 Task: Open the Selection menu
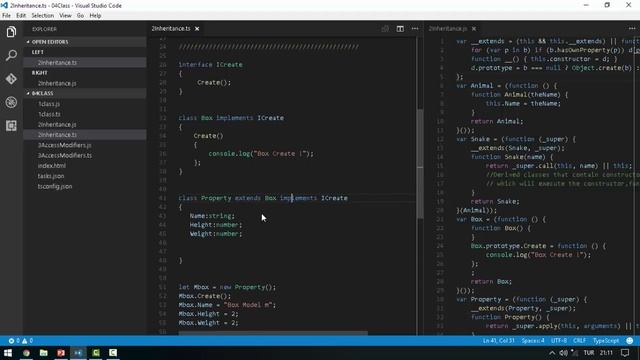42,16
